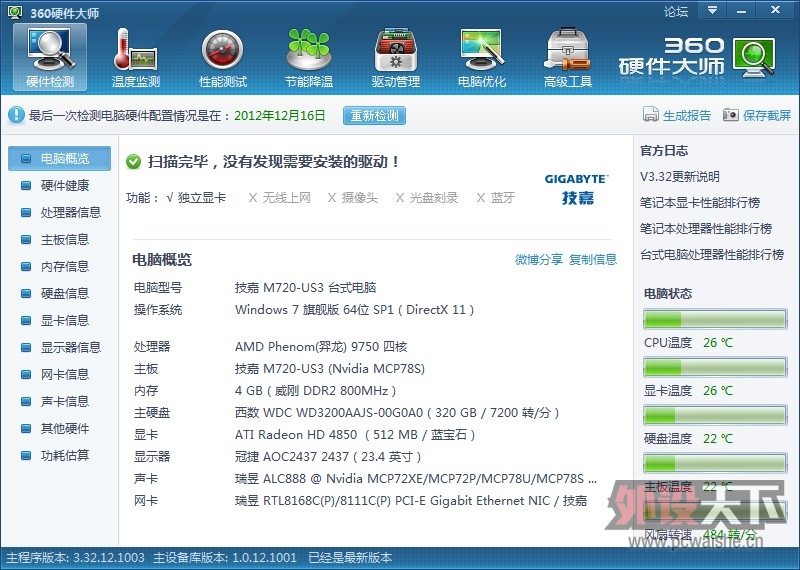This screenshot has height=570, width=800.
Task: Click the WDC WD3200AAJS hard disk value
Action: pyautogui.click(x=397, y=413)
